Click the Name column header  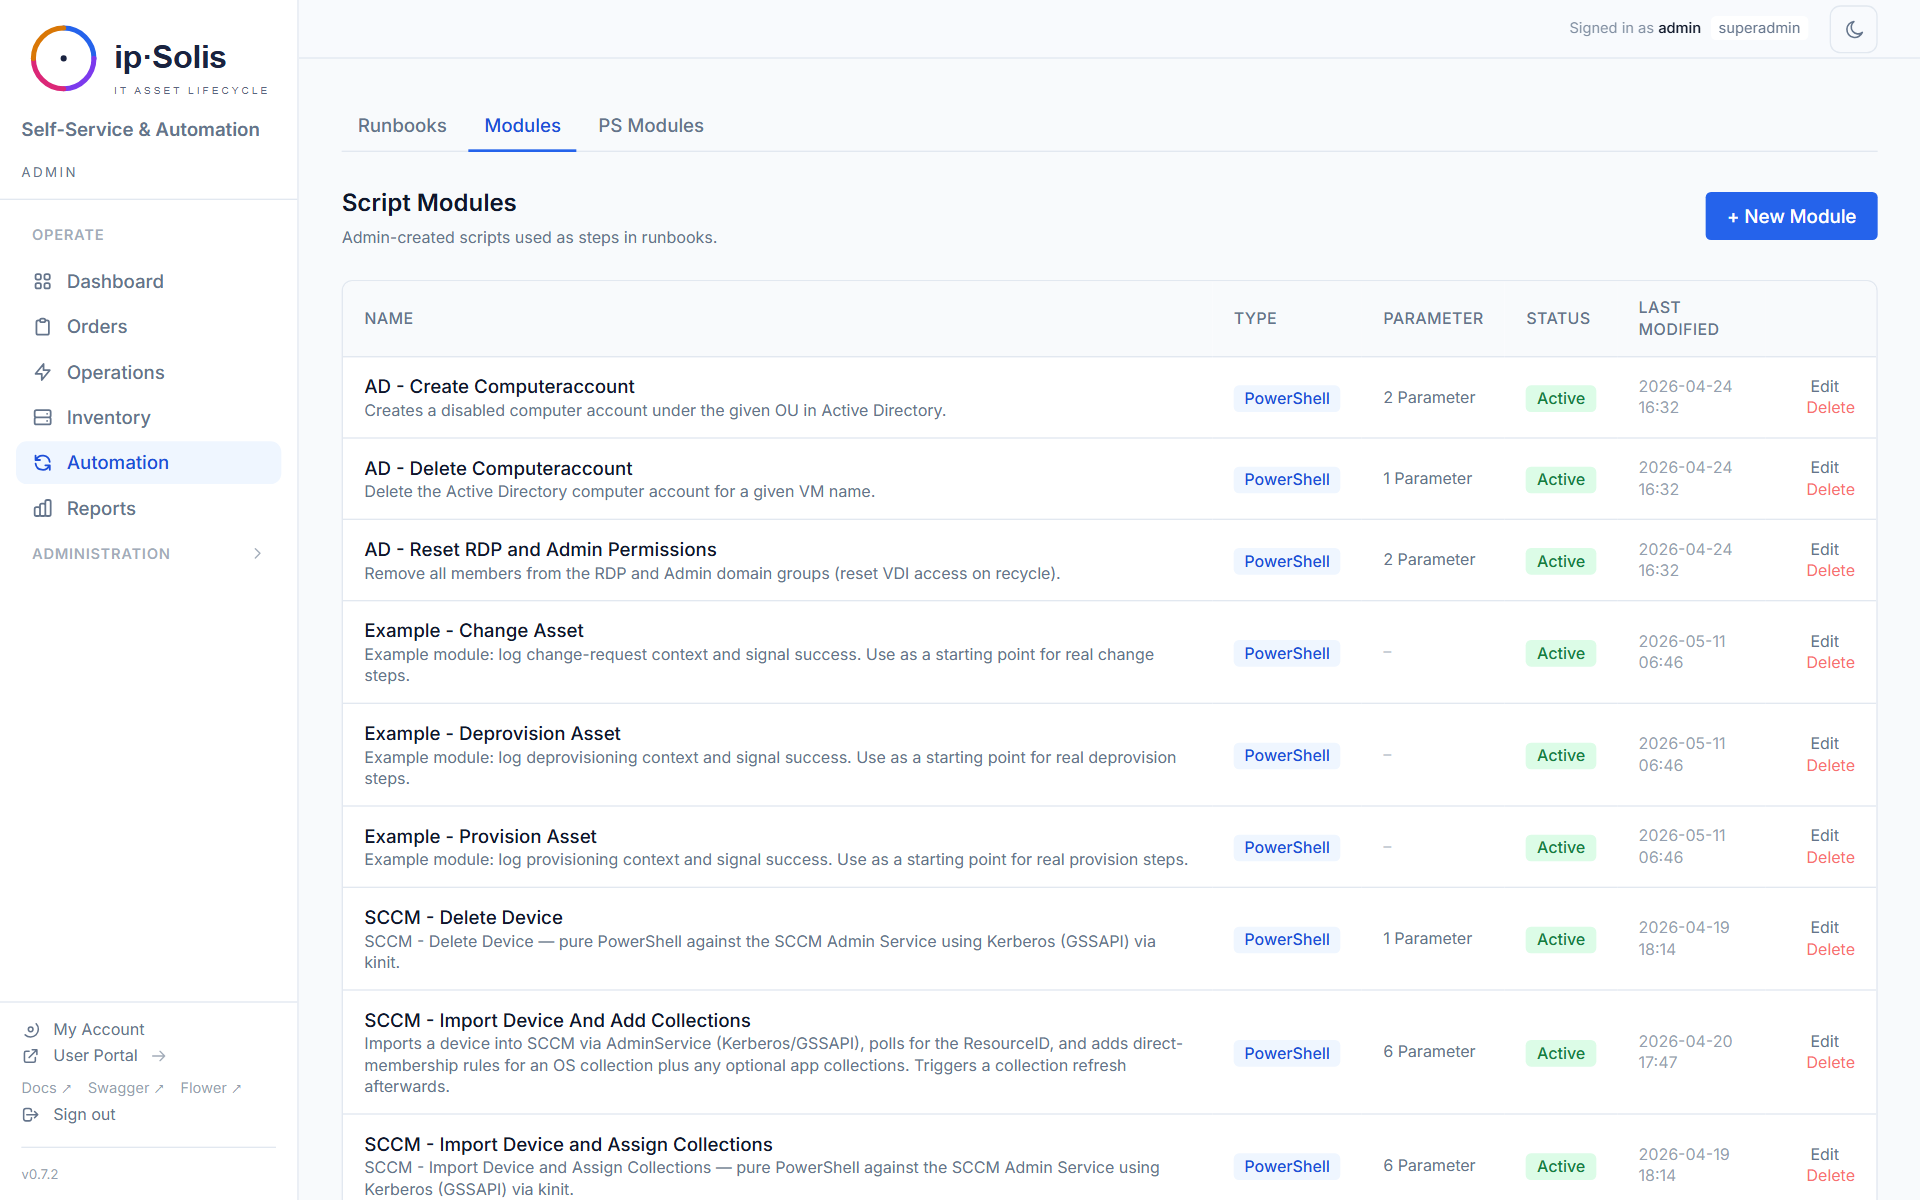point(389,319)
